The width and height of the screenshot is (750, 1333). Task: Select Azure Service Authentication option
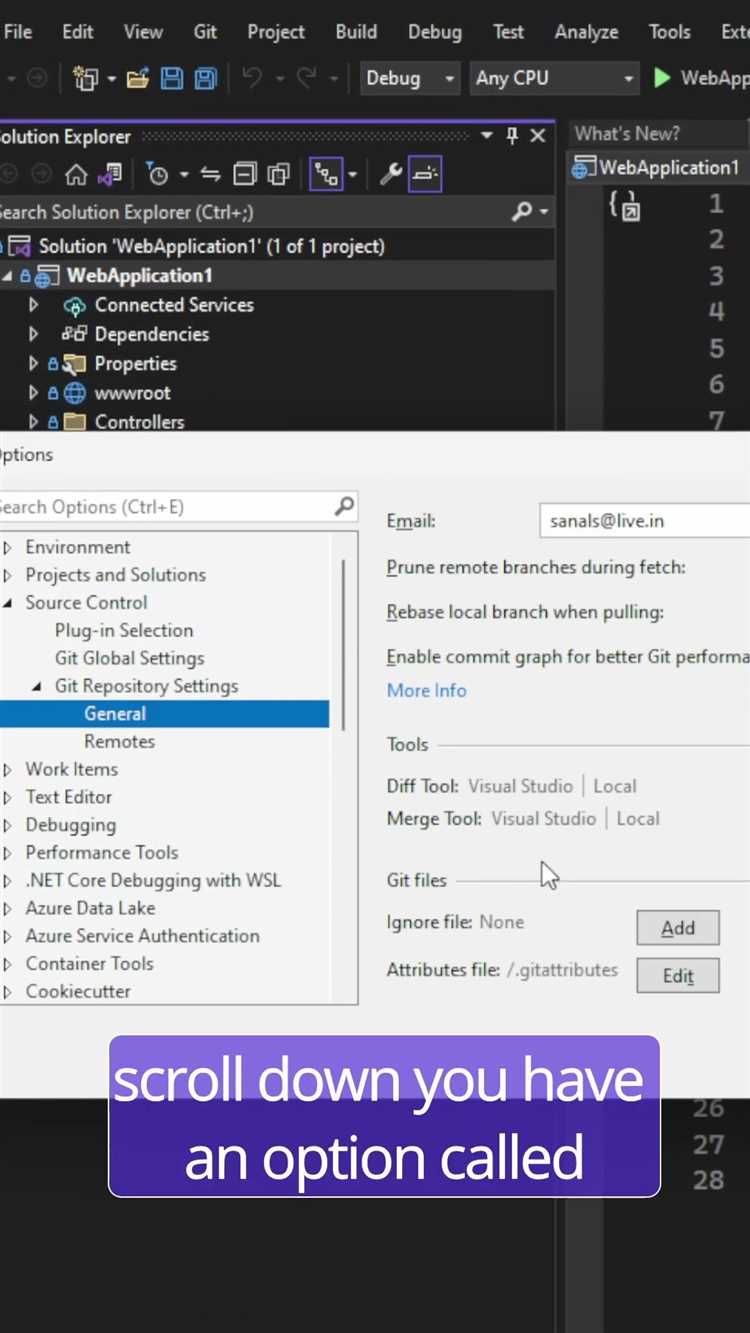(142, 936)
